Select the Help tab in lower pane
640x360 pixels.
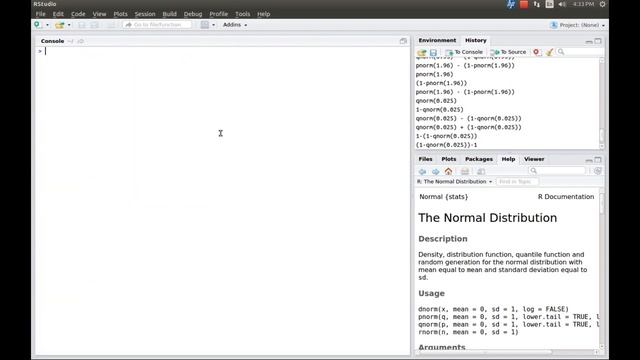(508, 159)
